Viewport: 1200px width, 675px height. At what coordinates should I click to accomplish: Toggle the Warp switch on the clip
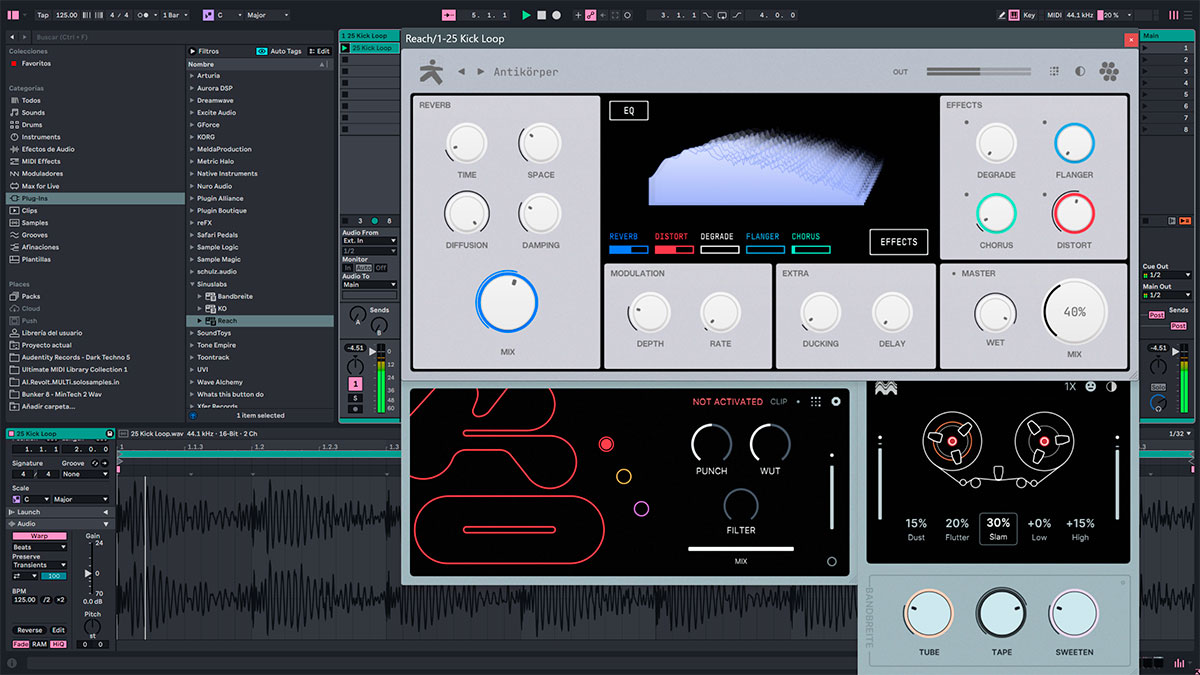40,536
